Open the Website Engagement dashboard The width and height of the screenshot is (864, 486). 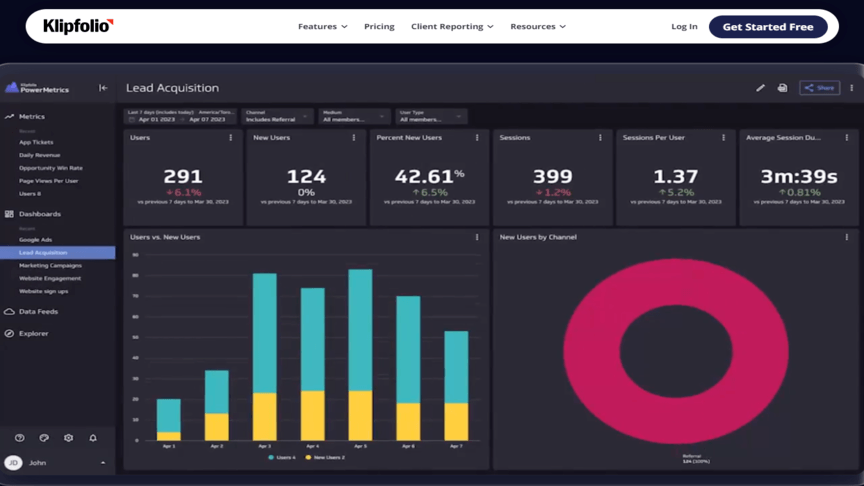[50, 278]
